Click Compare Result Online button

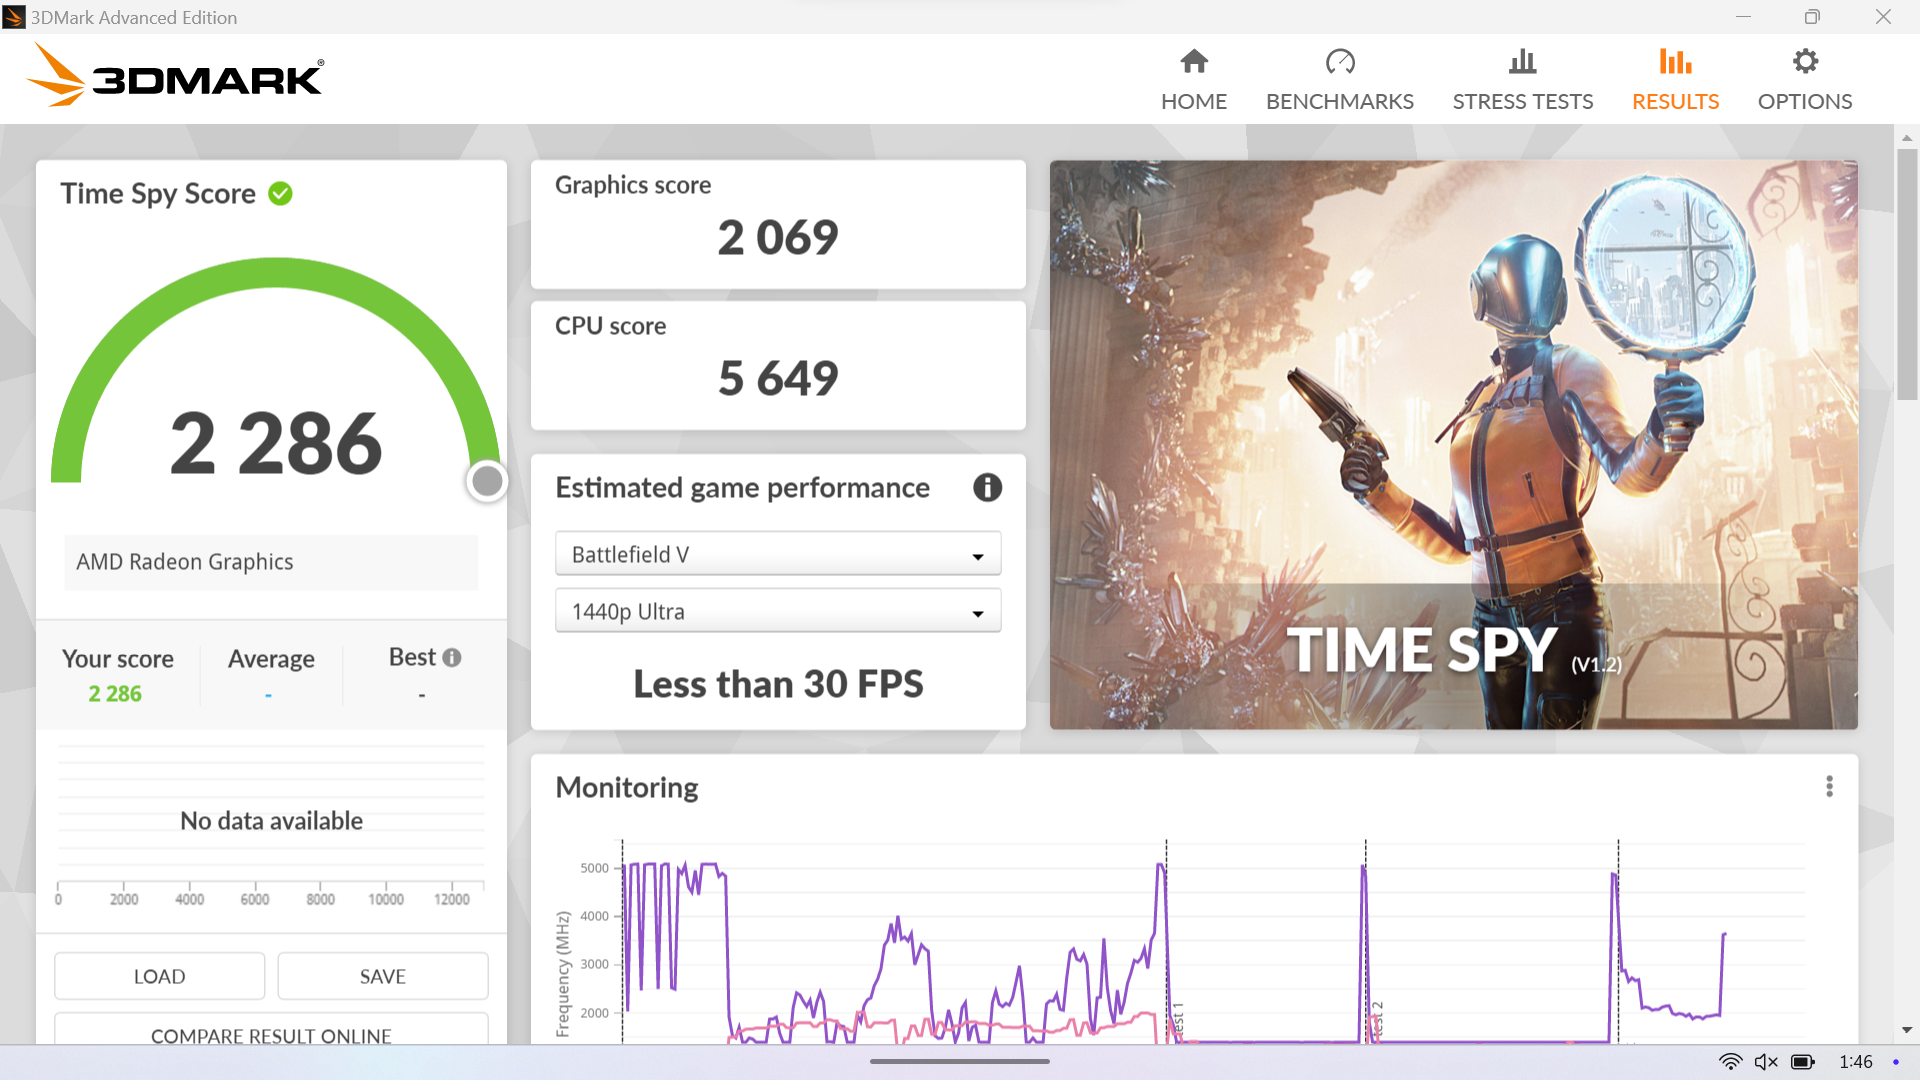click(271, 1030)
